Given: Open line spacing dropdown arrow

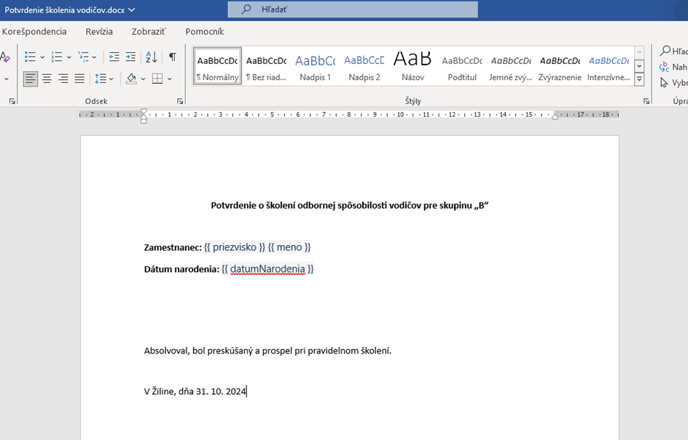Looking at the screenshot, I should click(x=111, y=79).
